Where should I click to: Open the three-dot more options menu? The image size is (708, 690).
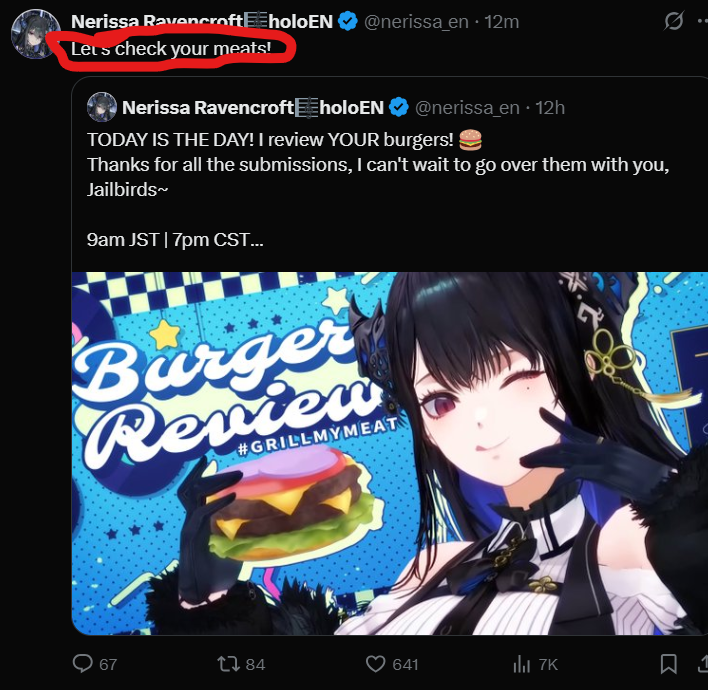[x=703, y=21]
